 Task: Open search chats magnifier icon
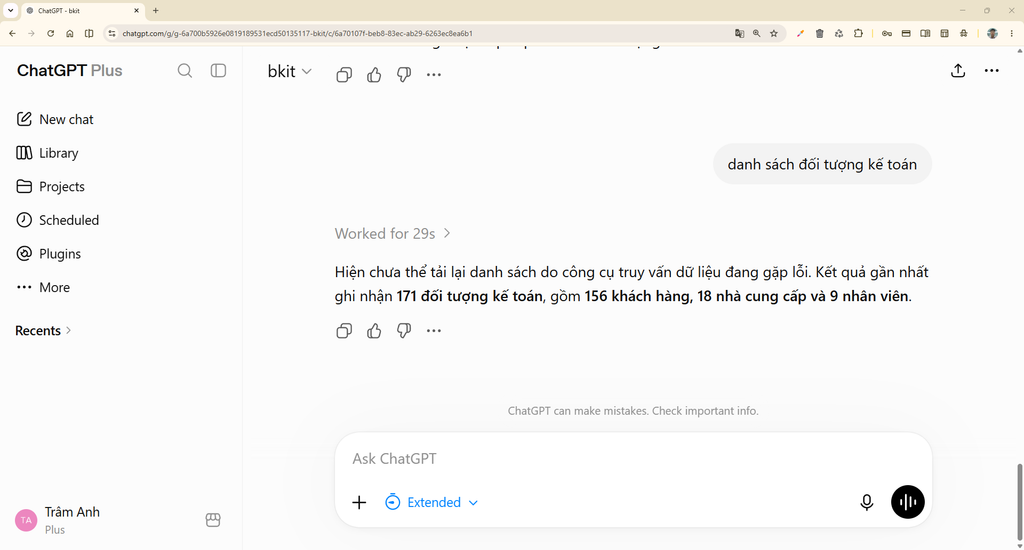coord(185,71)
